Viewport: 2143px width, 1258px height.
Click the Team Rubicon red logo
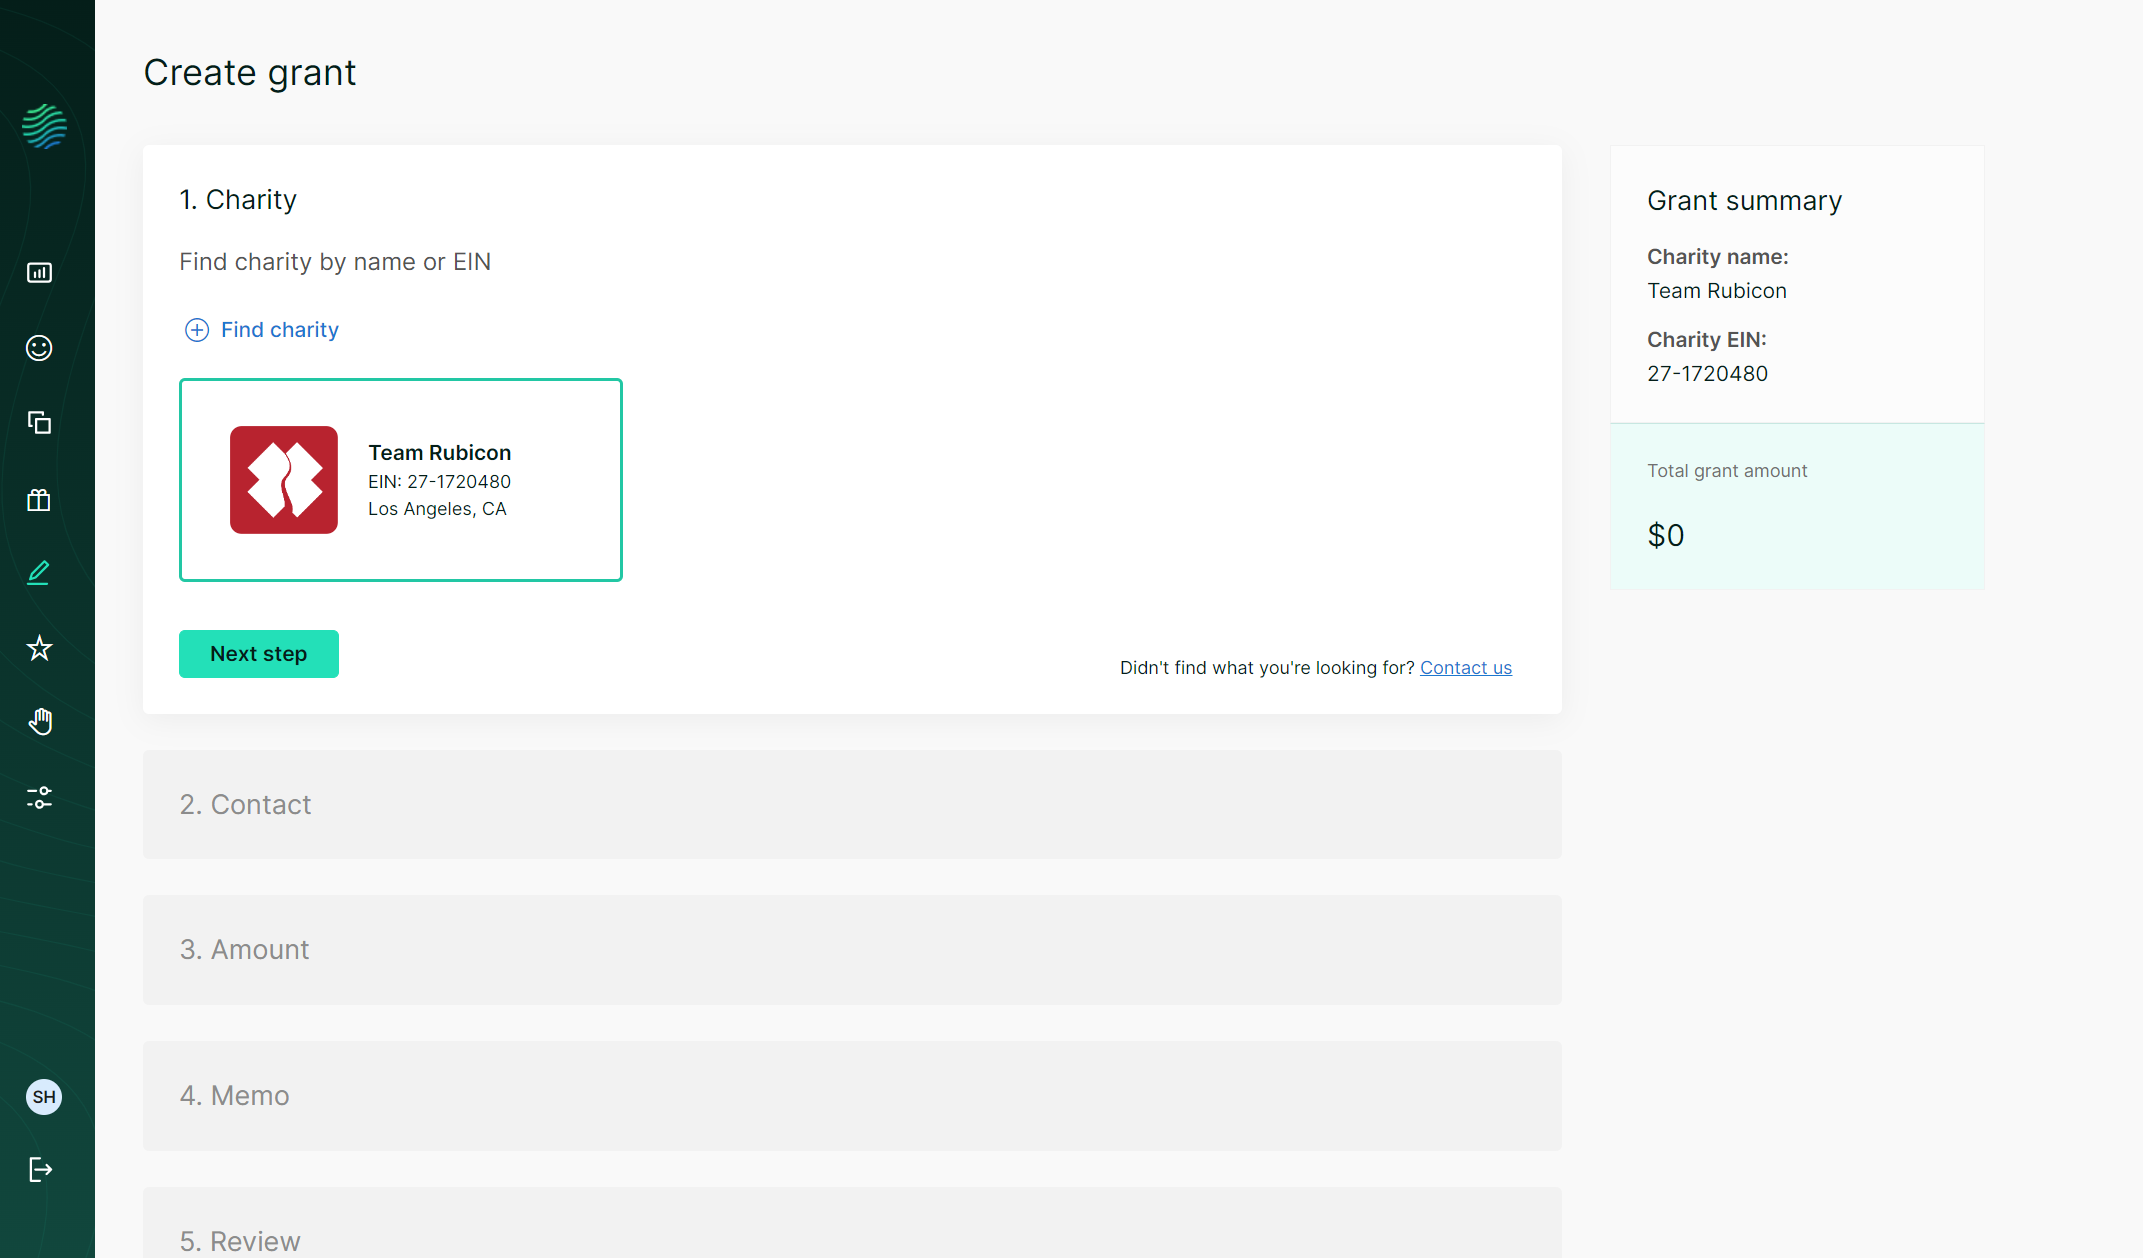point(284,480)
